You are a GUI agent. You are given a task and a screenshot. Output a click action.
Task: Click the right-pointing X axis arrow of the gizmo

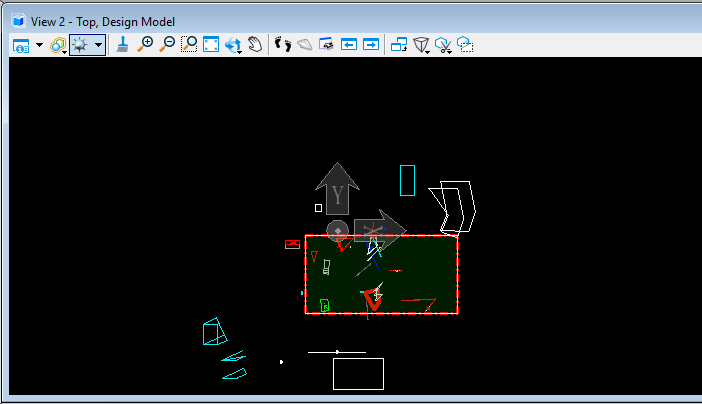(x=380, y=230)
